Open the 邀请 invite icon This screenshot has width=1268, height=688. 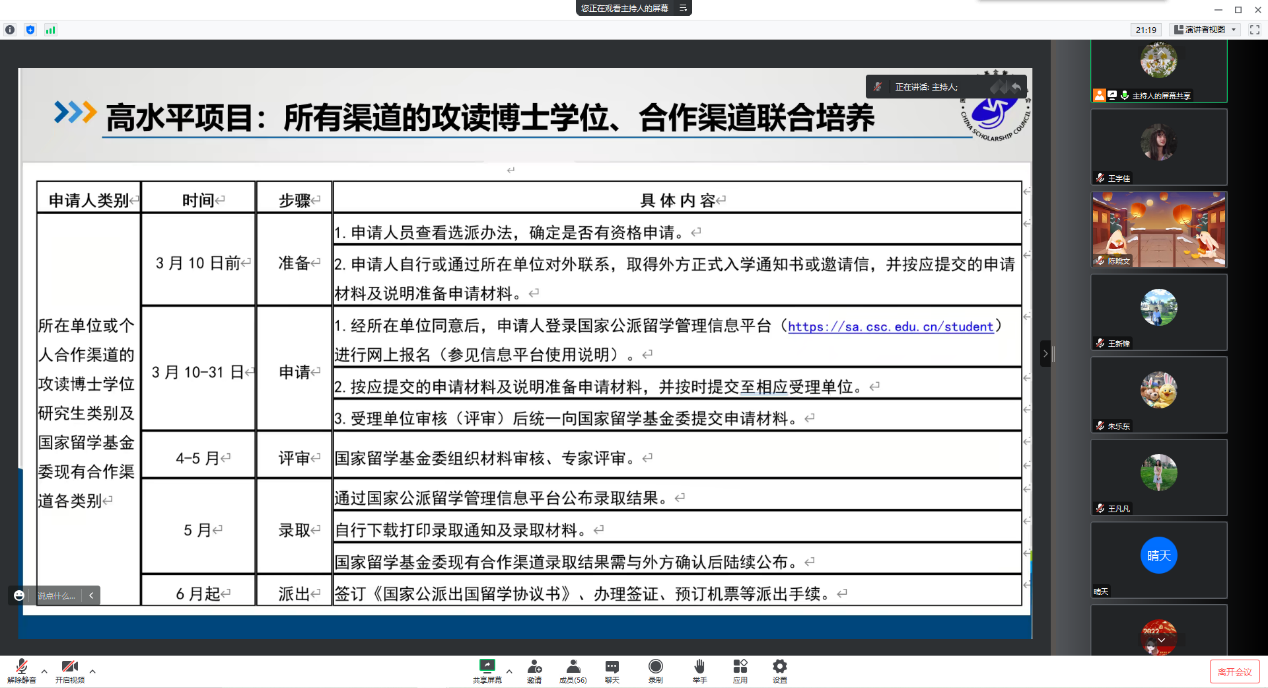click(x=534, y=669)
